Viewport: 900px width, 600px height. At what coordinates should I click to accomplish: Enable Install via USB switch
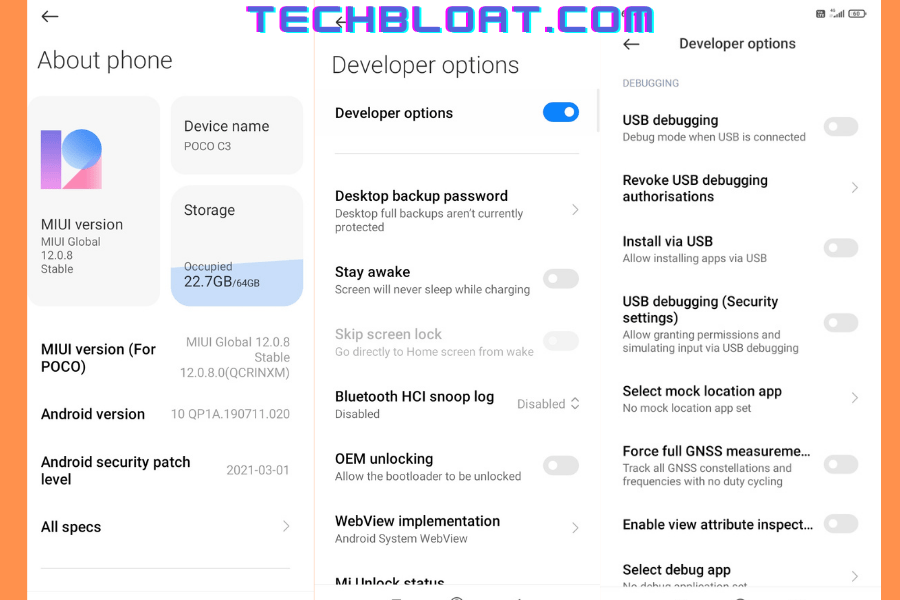[841, 248]
